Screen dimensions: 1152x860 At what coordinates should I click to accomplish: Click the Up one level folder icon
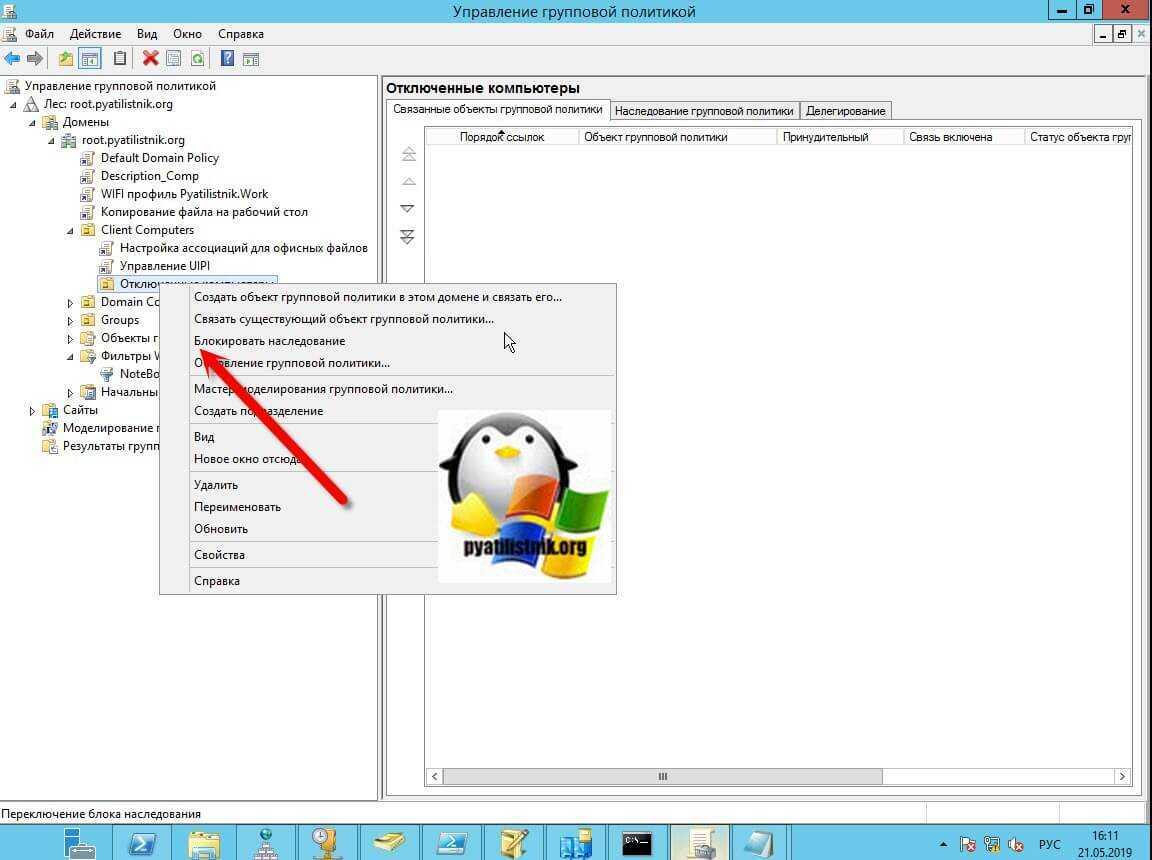(66, 59)
